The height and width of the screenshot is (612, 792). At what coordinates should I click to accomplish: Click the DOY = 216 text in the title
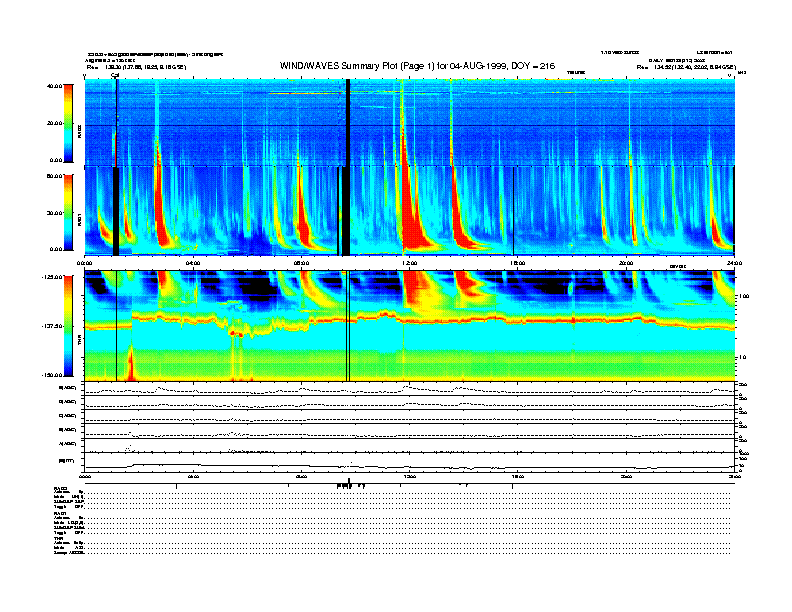click(x=533, y=66)
